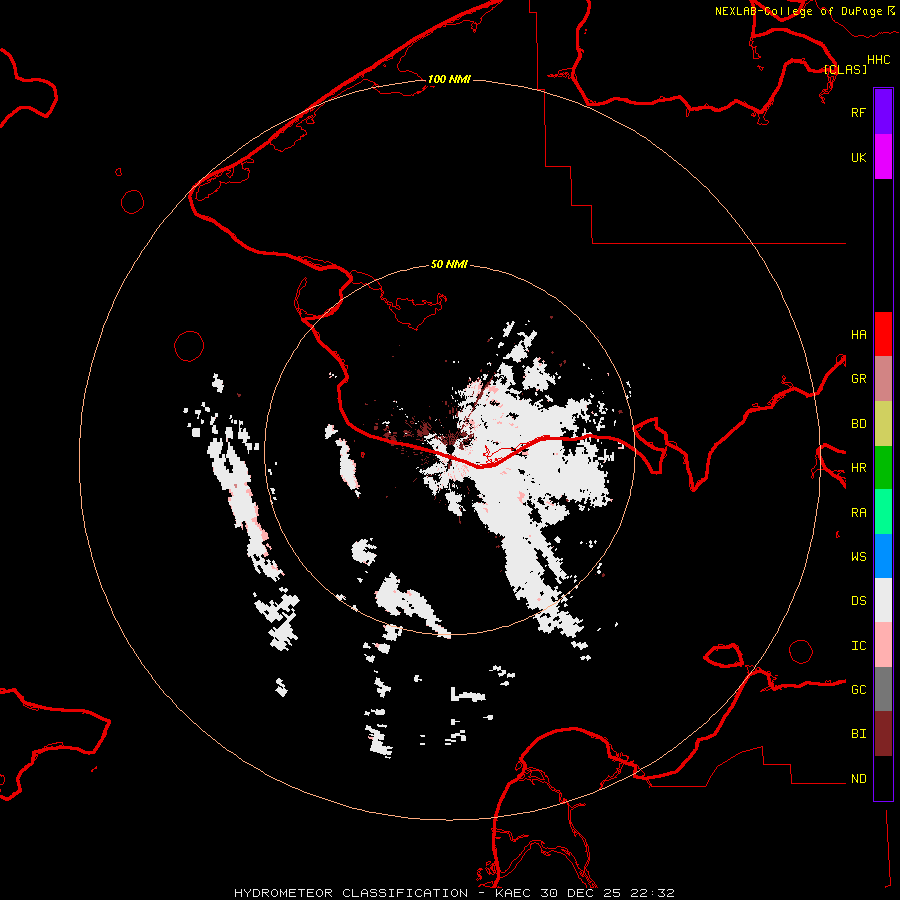
Task: Click the GC legend label
Action: tap(858, 689)
